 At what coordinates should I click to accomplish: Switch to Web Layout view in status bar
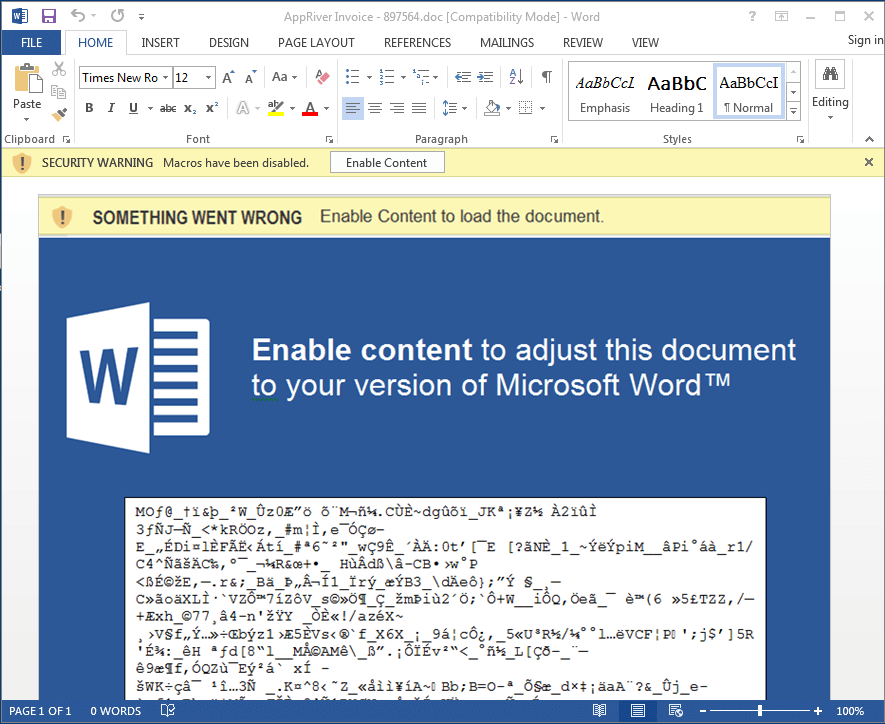pyautogui.click(x=675, y=710)
